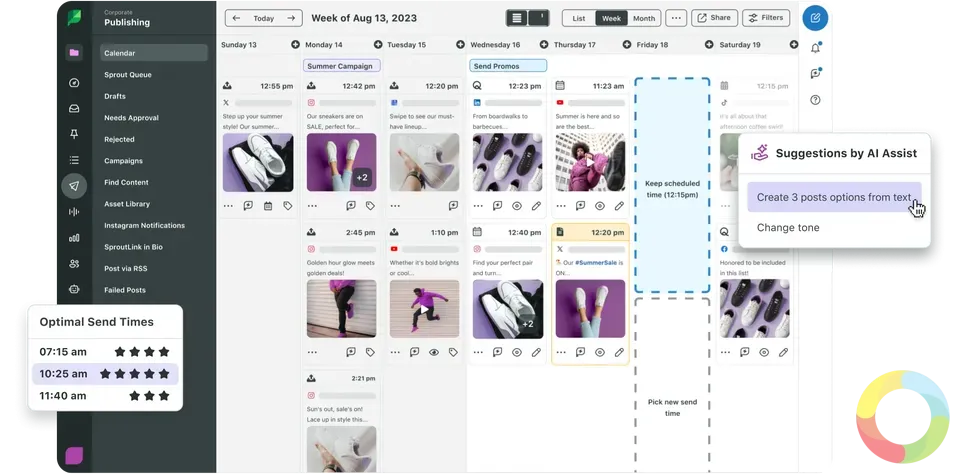
Task: Click calendar icon on Sunday 12:55 pm post
Action: pos(268,206)
